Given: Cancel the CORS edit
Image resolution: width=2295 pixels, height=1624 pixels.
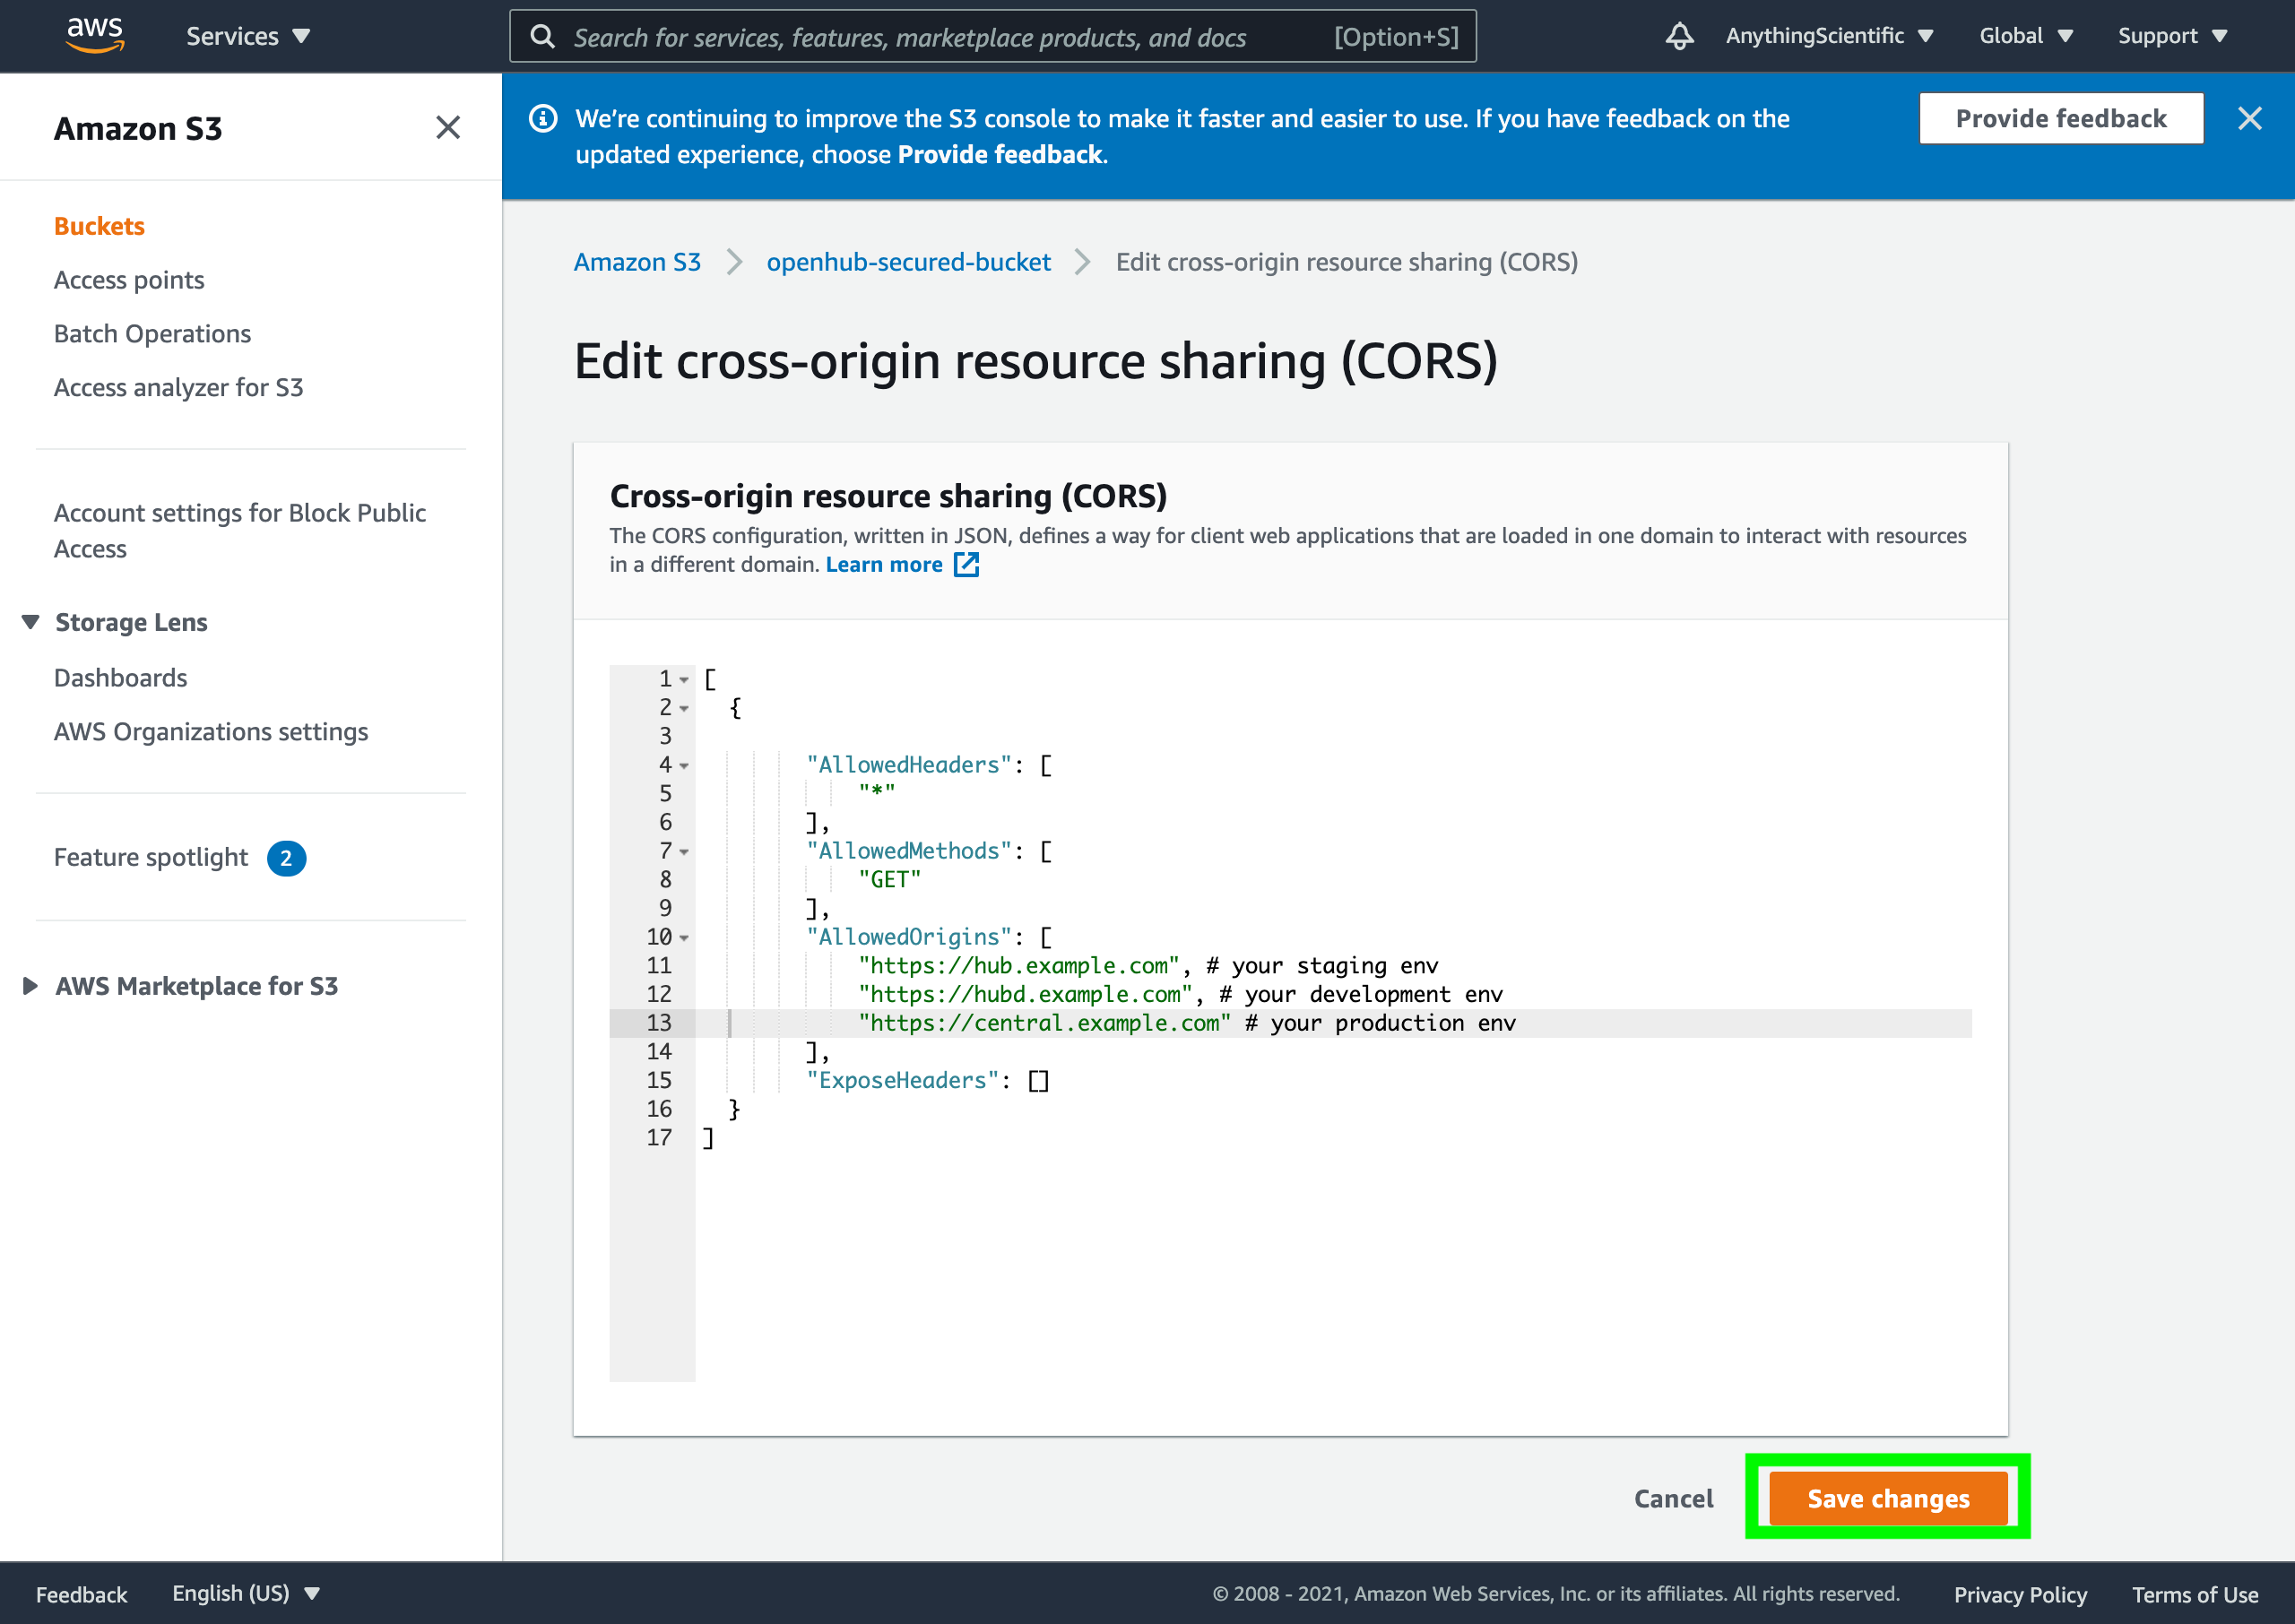Looking at the screenshot, I should (1673, 1498).
